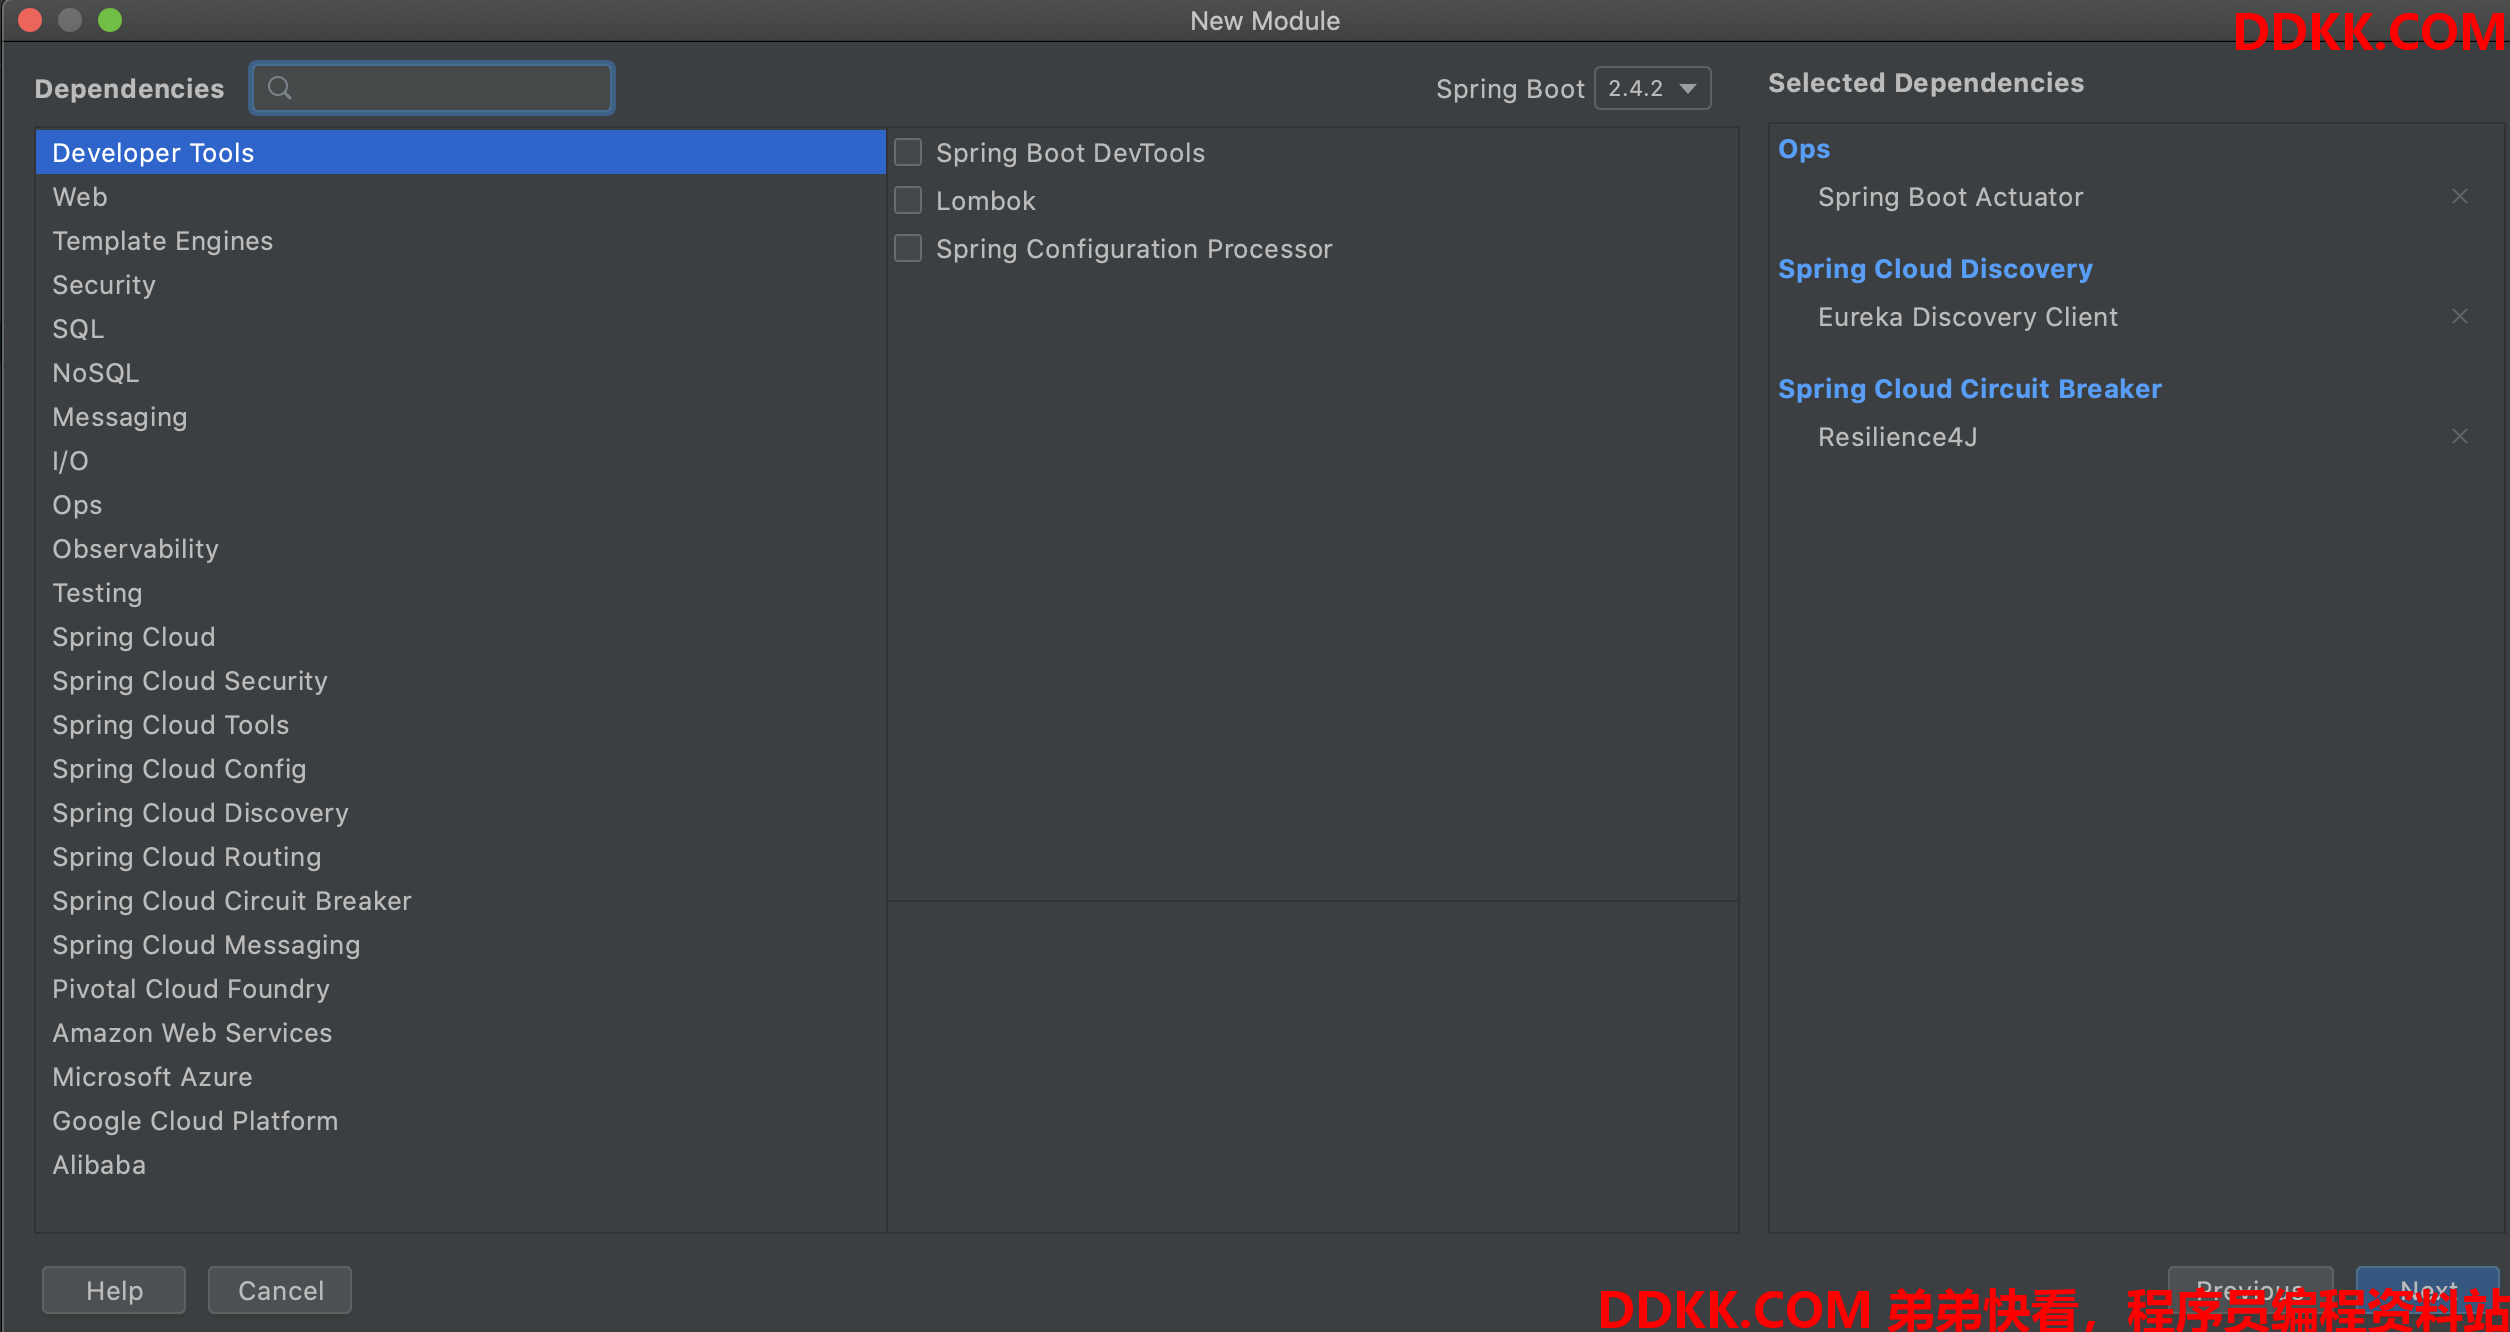The height and width of the screenshot is (1332, 2510).
Task: Select the Developer Tools category
Action: pyautogui.click(x=461, y=152)
